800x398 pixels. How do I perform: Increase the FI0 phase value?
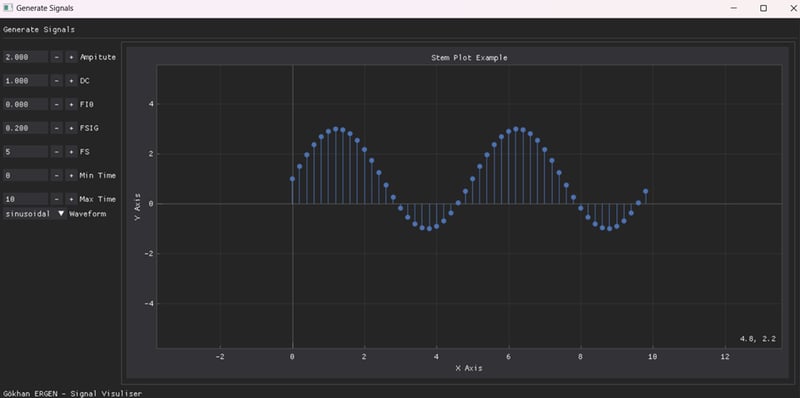pyautogui.click(x=71, y=105)
